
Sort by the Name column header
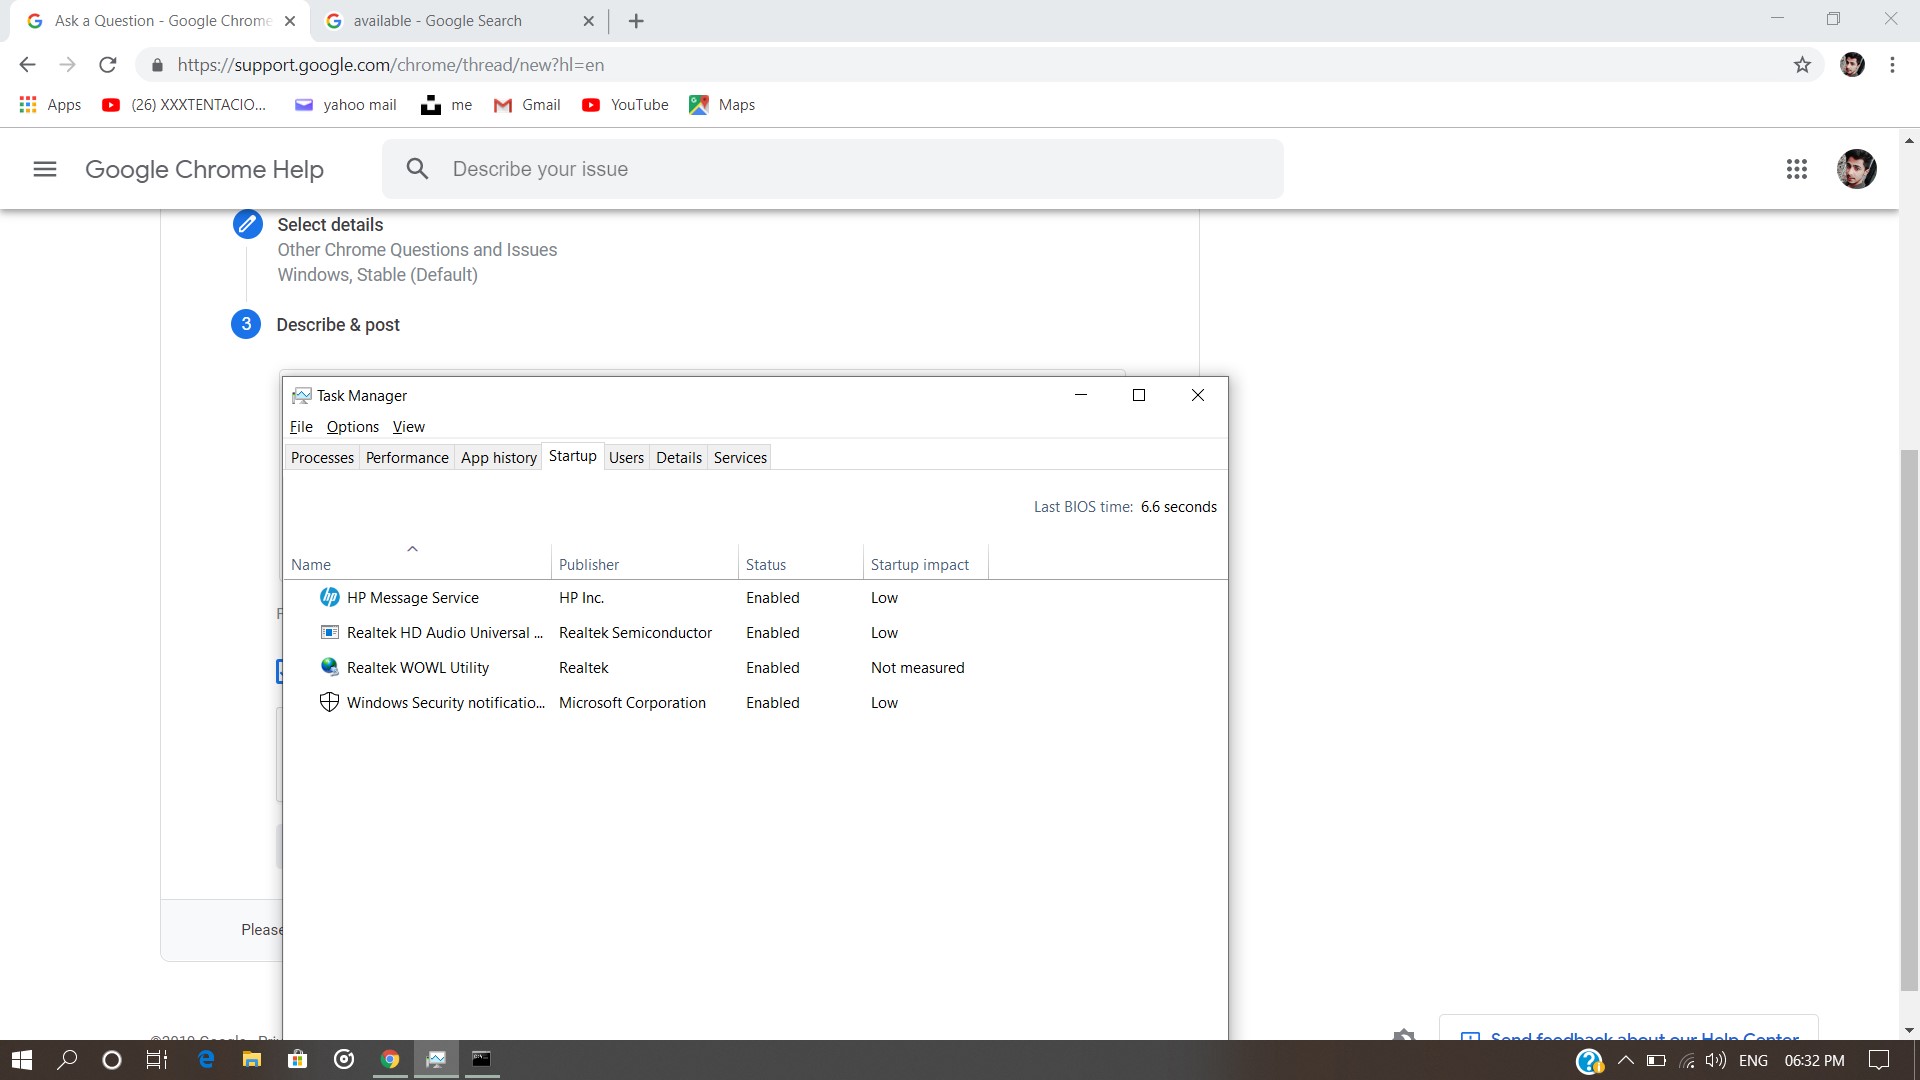pos(417,564)
